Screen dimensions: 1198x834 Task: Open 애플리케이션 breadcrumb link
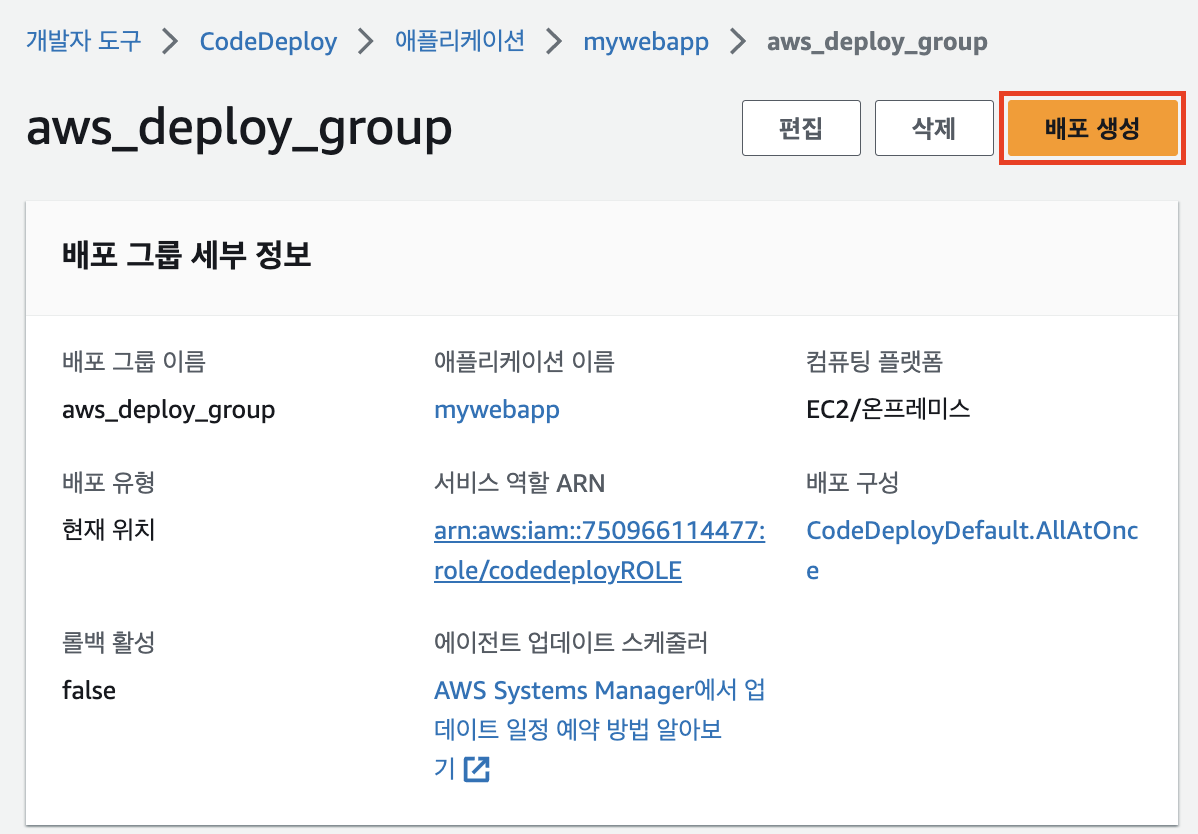460,40
